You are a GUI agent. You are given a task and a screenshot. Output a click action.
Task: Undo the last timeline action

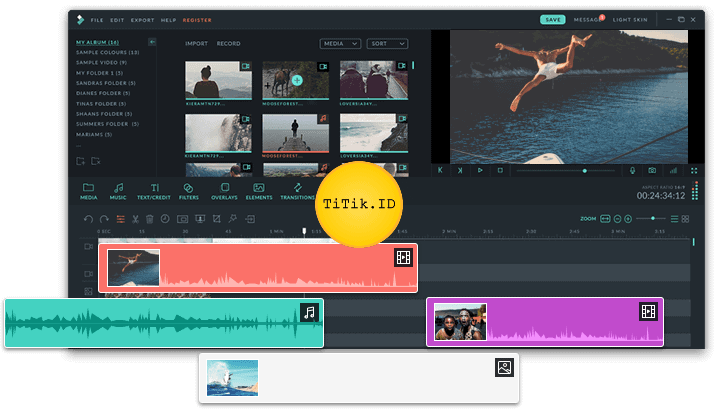pyautogui.click(x=88, y=219)
